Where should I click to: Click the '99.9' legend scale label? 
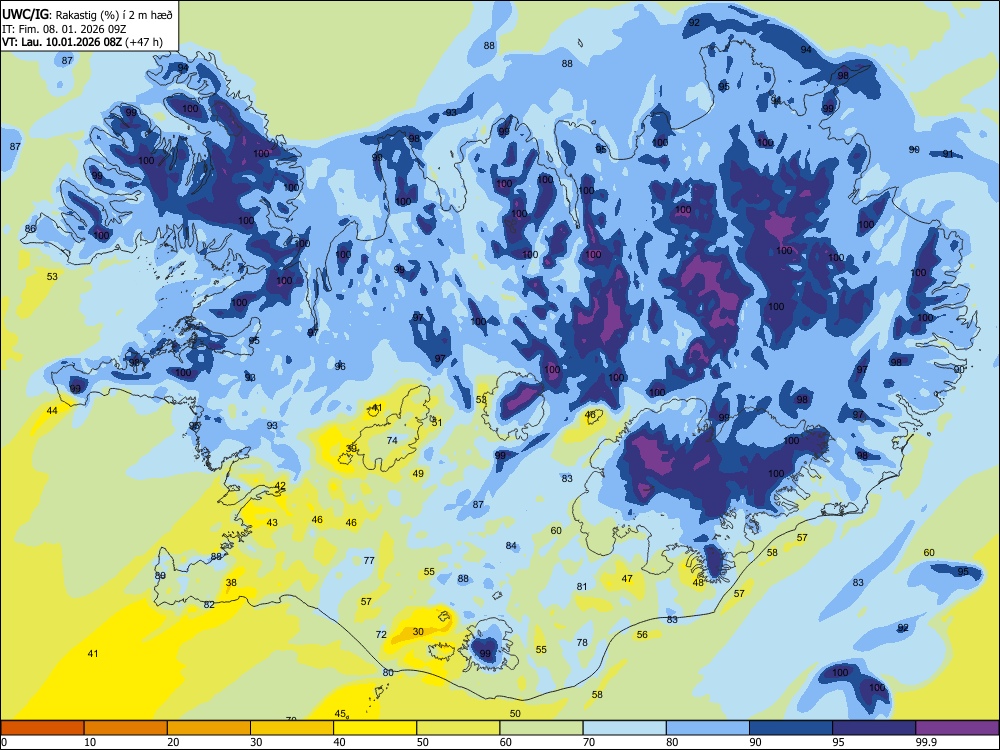[926, 742]
